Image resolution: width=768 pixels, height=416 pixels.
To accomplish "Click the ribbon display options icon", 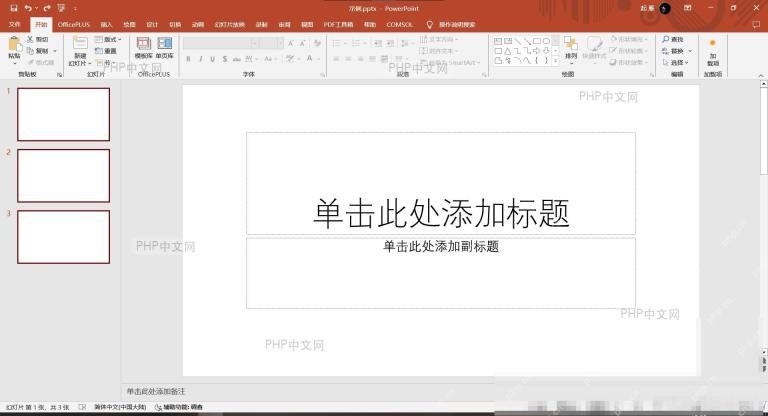I will click(x=688, y=8).
